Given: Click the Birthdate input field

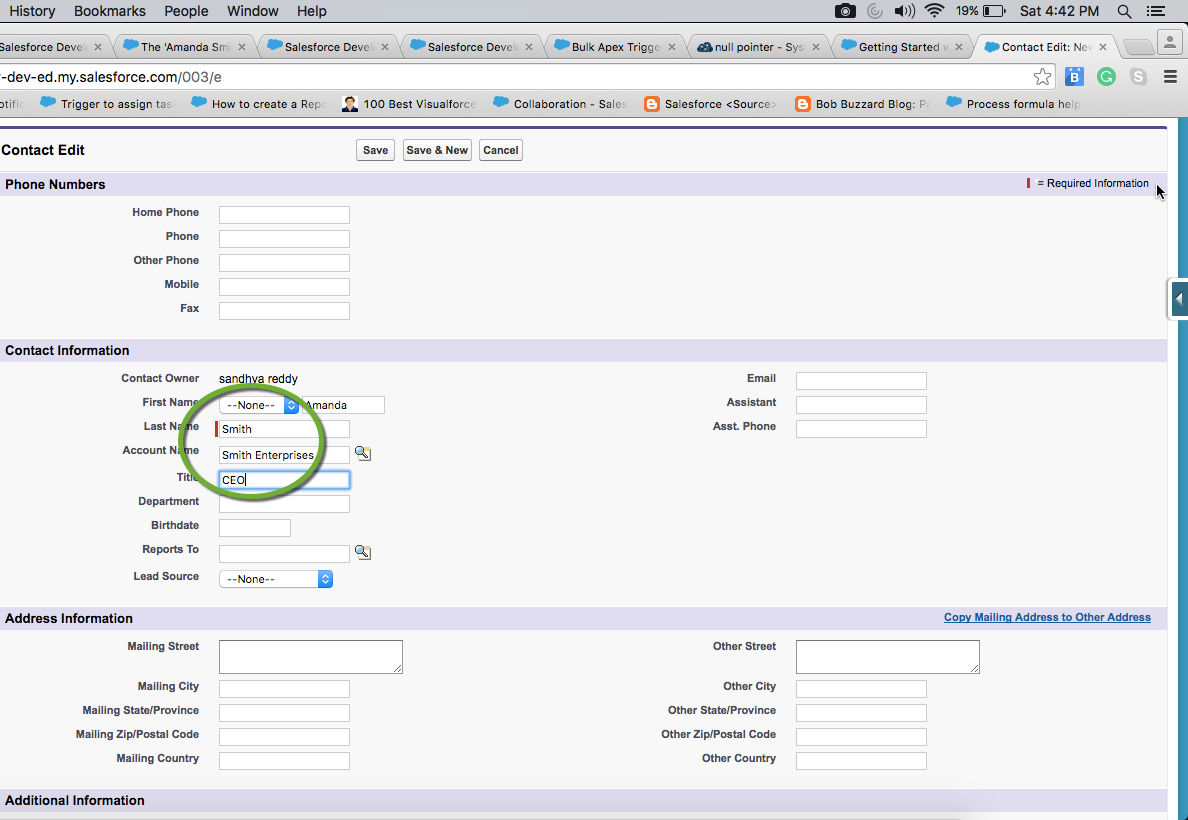Looking at the screenshot, I should (255, 528).
